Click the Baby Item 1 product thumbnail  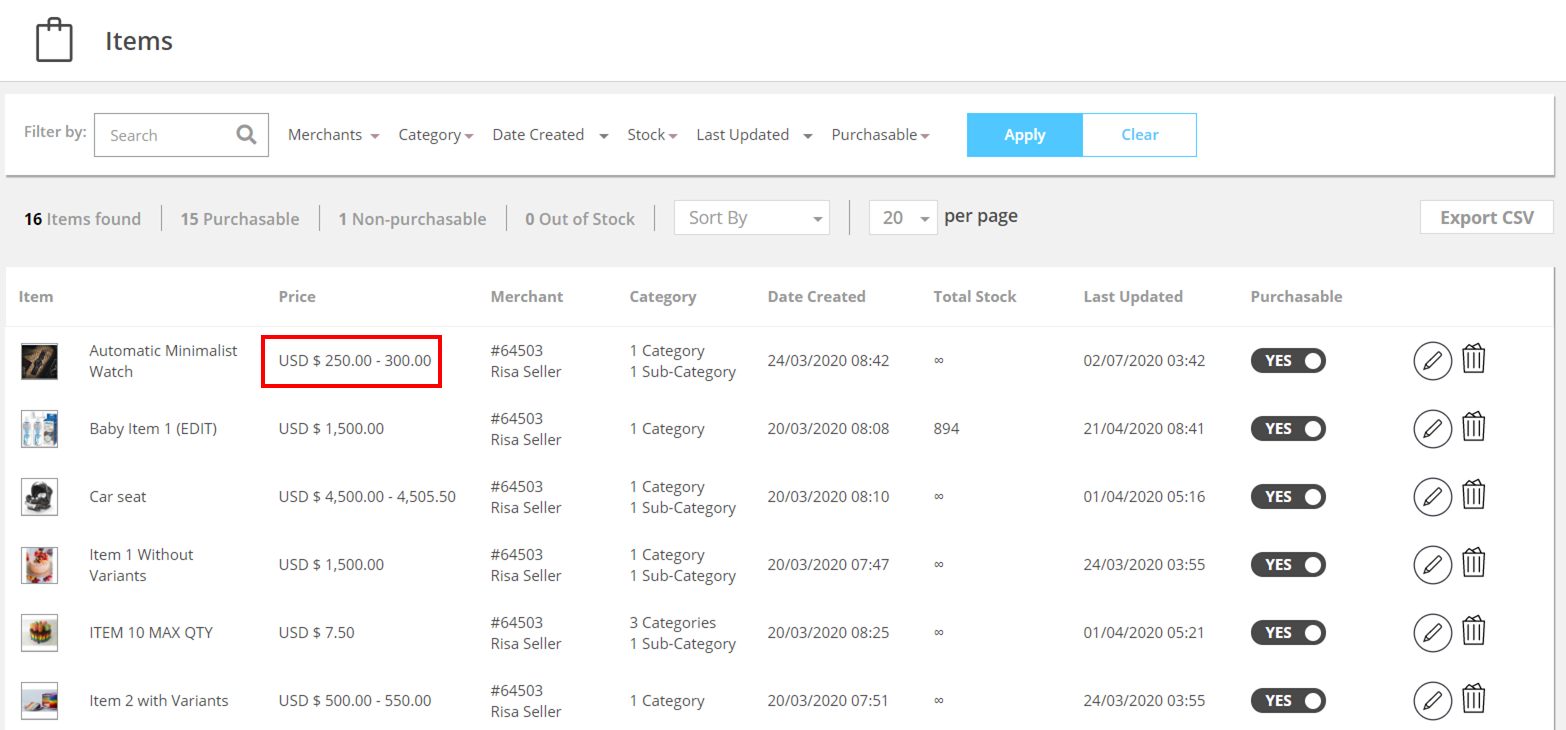(40, 429)
